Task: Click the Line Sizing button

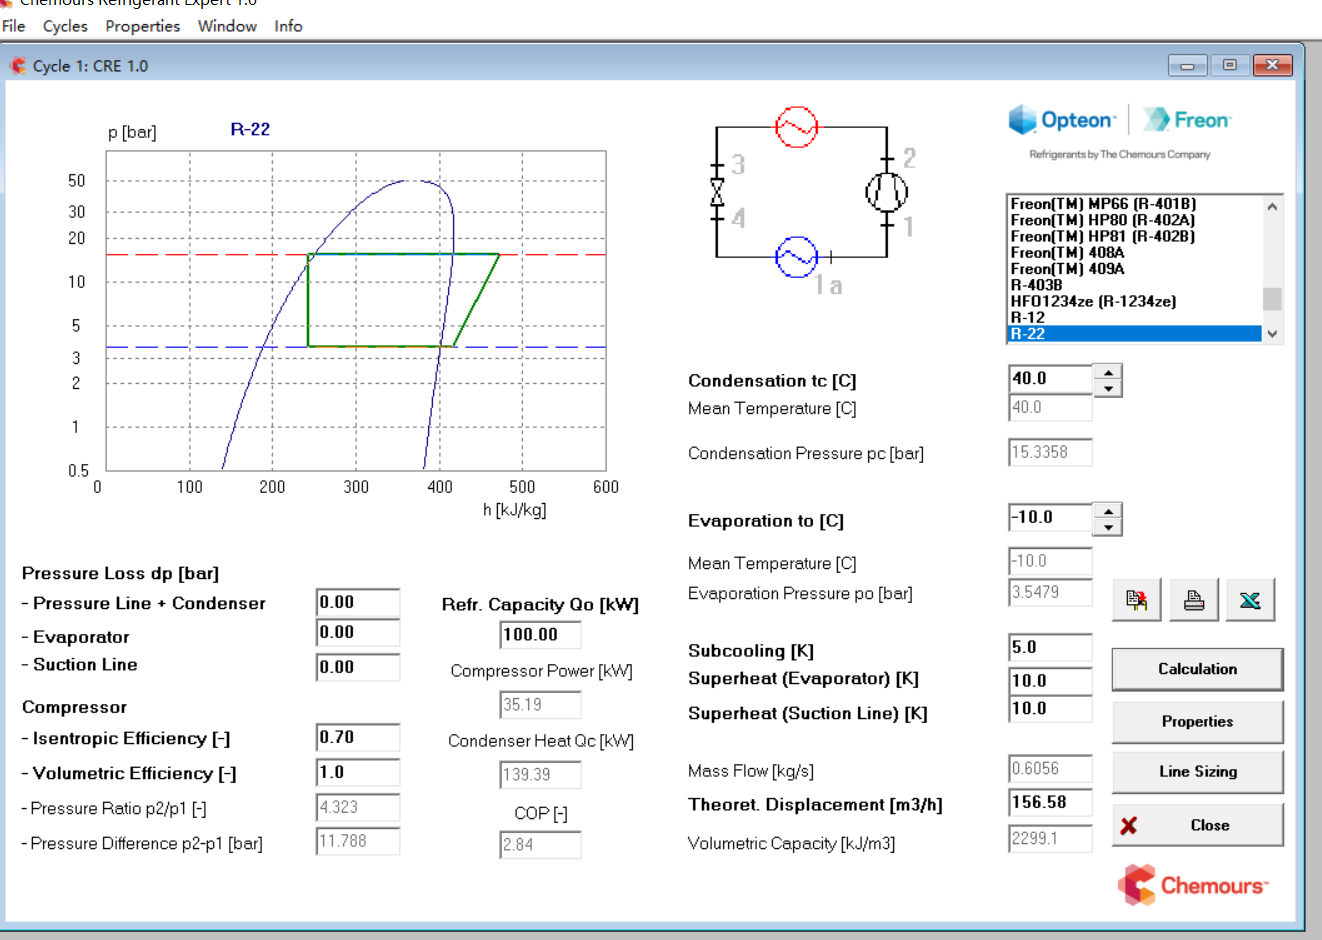Action: click(1197, 771)
